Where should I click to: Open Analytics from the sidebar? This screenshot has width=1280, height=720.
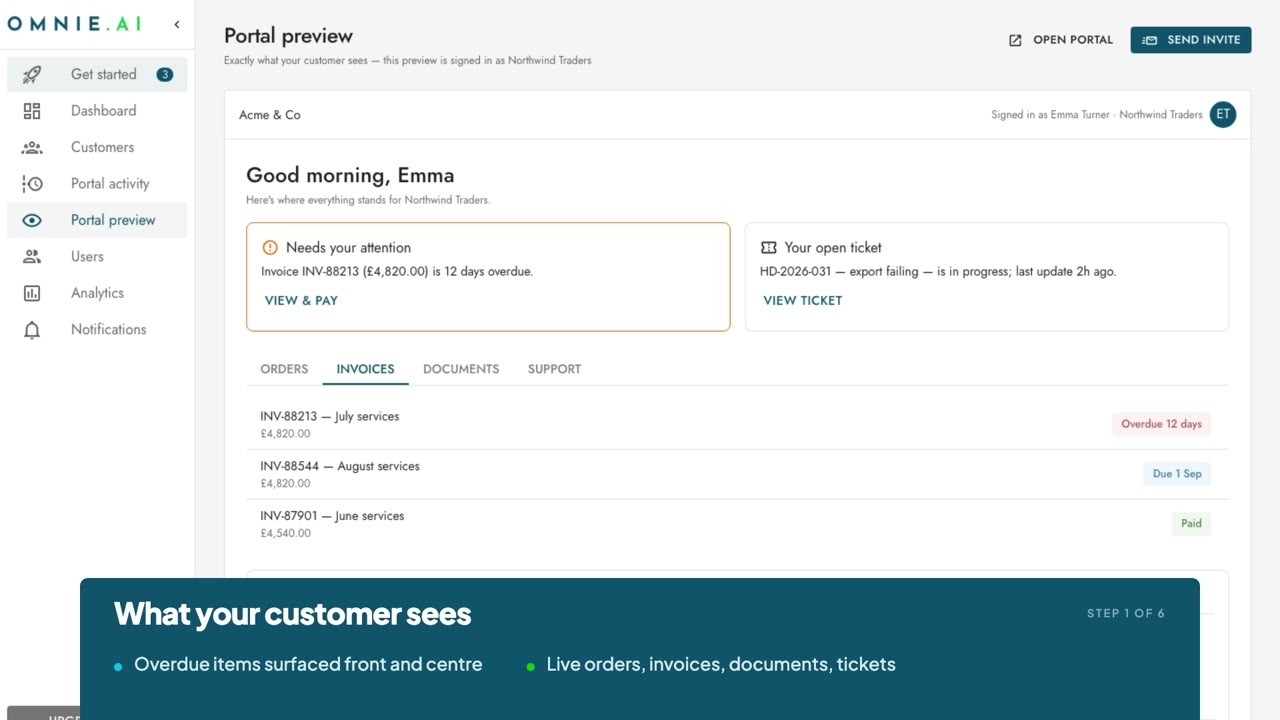click(x=97, y=293)
